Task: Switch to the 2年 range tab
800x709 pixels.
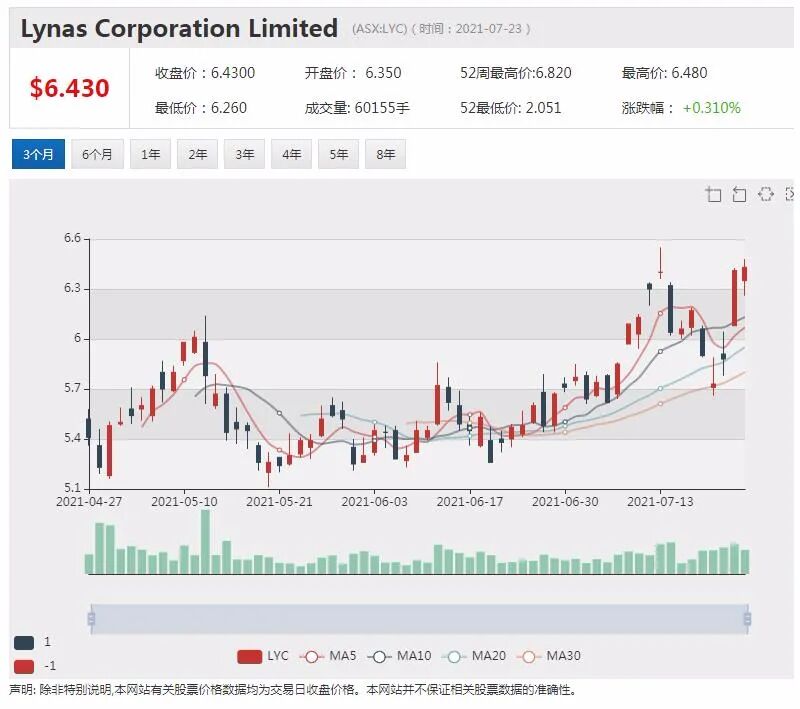Action: [197, 154]
